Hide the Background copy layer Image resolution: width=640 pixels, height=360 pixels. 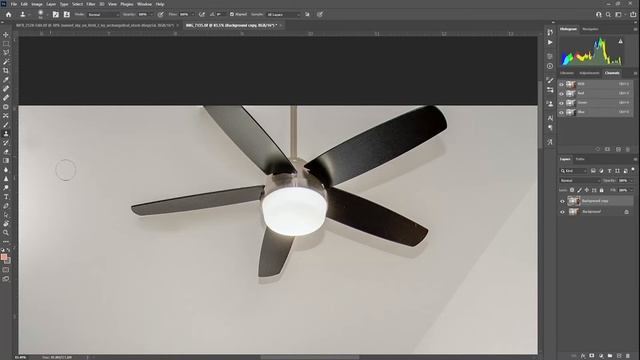tap(562, 201)
